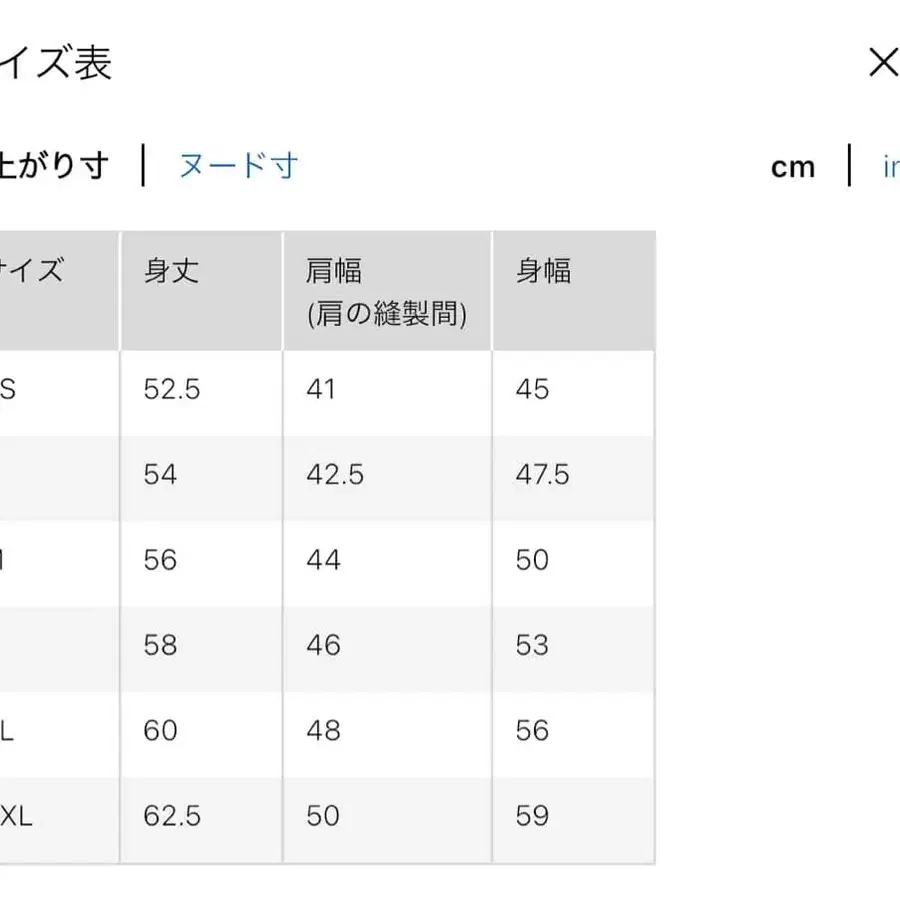Click the 41 shoulder width cell
This screenshot has height=900, width=900.
point(320,390)
